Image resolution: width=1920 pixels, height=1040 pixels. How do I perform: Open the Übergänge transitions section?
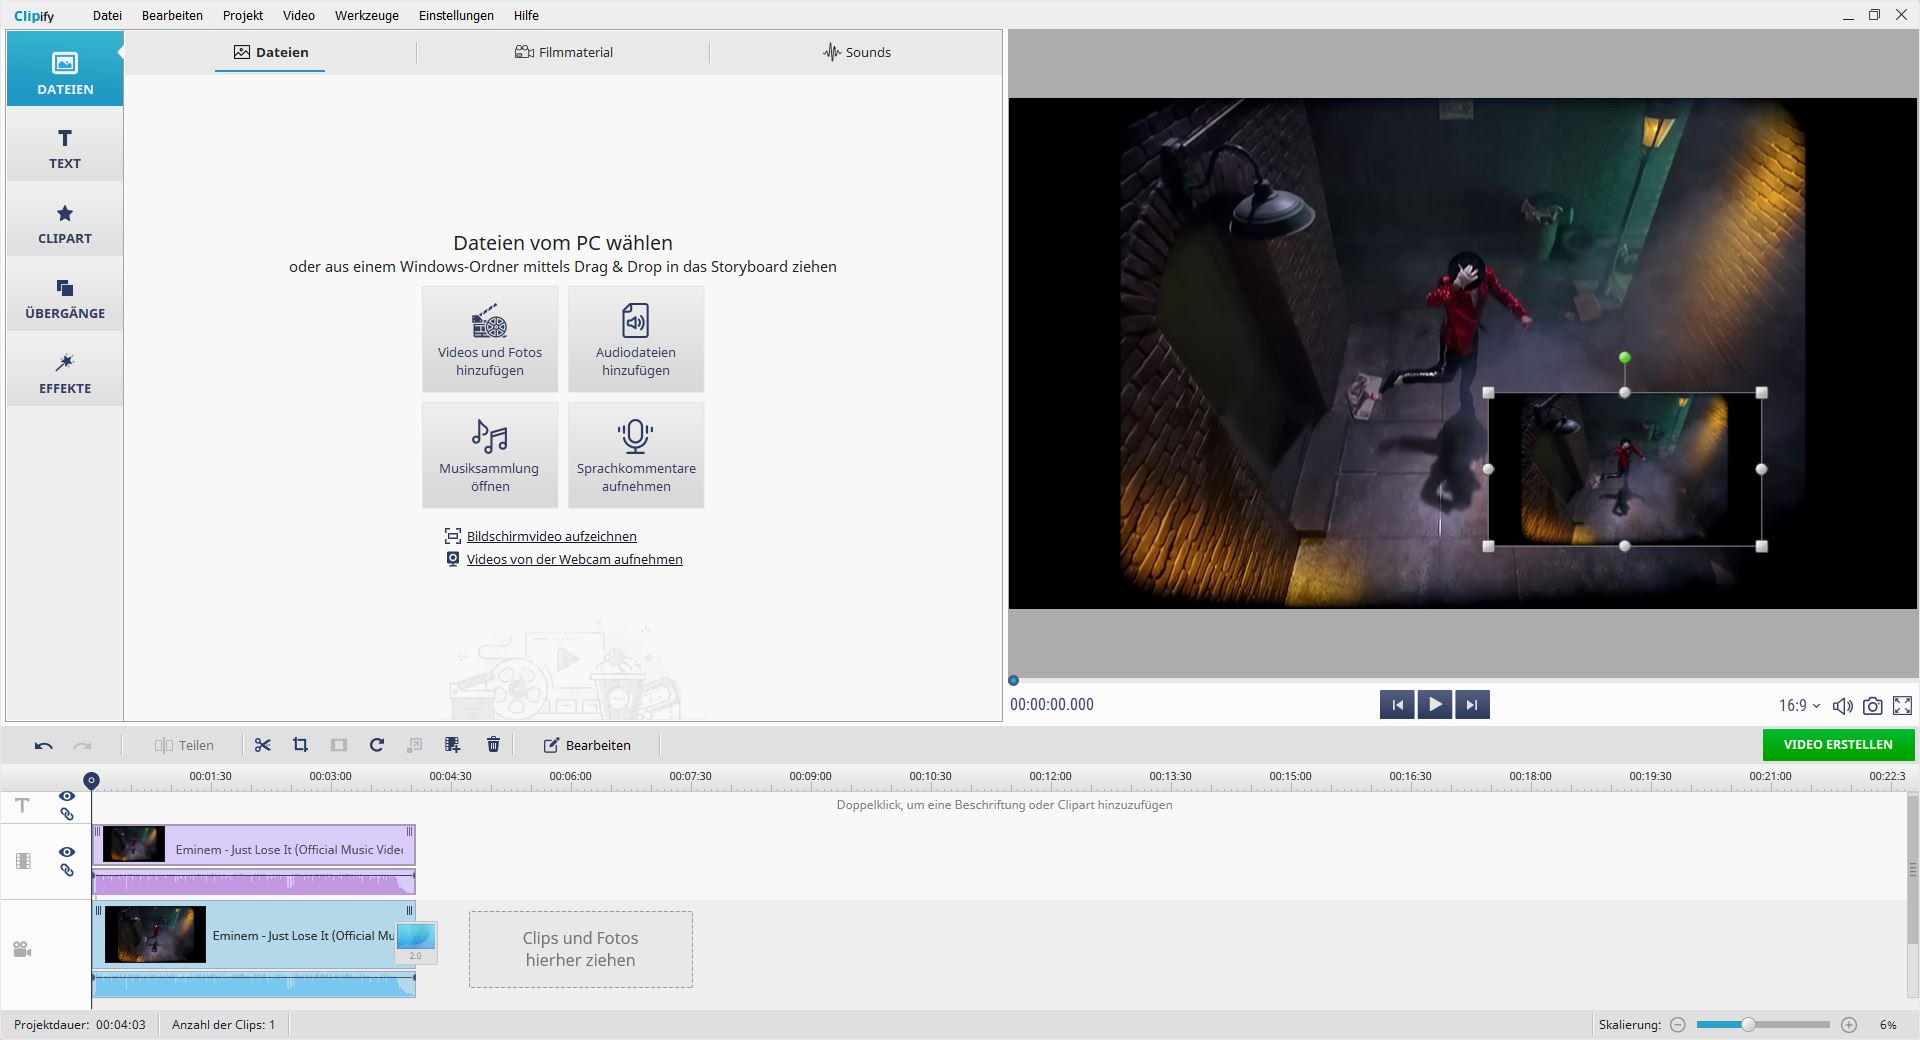tap(65, 298)
